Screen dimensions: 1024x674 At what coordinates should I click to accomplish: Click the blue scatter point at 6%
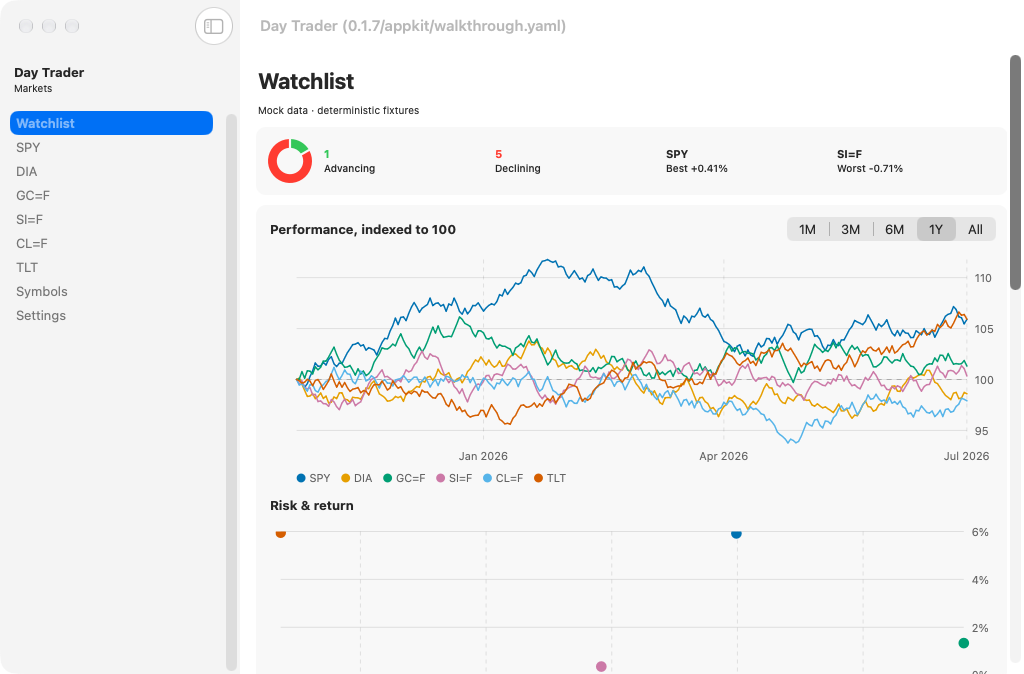736,534
